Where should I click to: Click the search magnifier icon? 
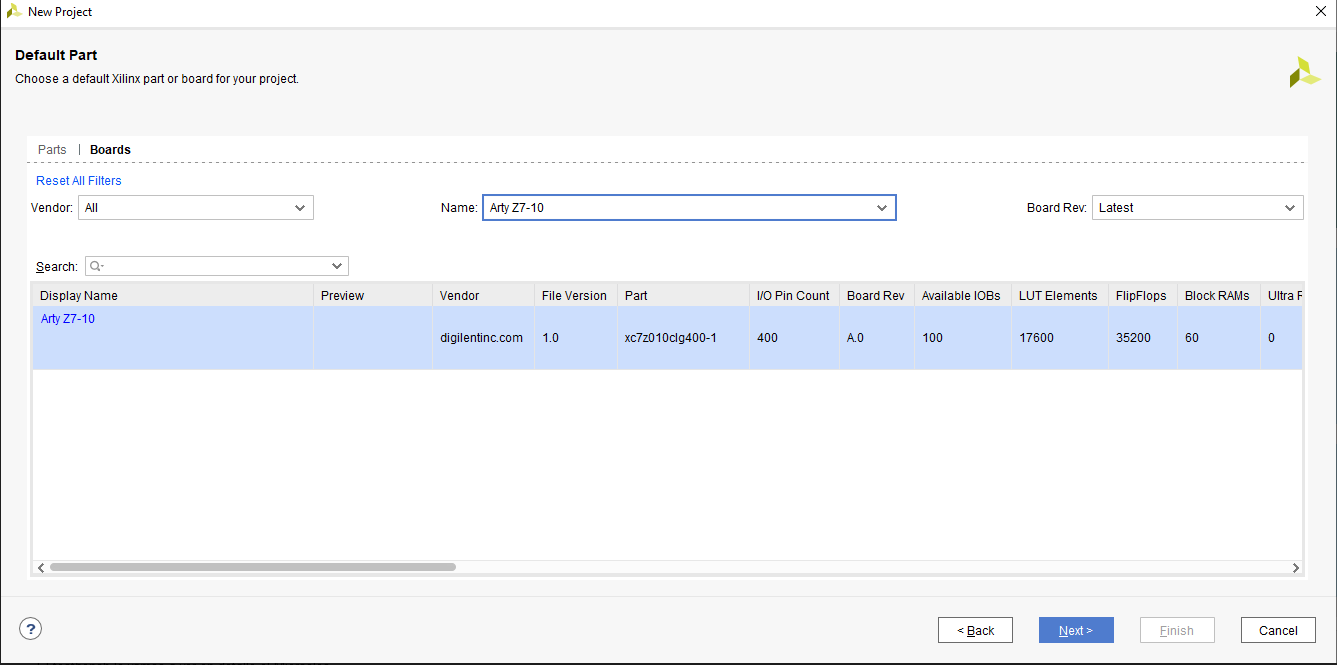coord(95,266)
